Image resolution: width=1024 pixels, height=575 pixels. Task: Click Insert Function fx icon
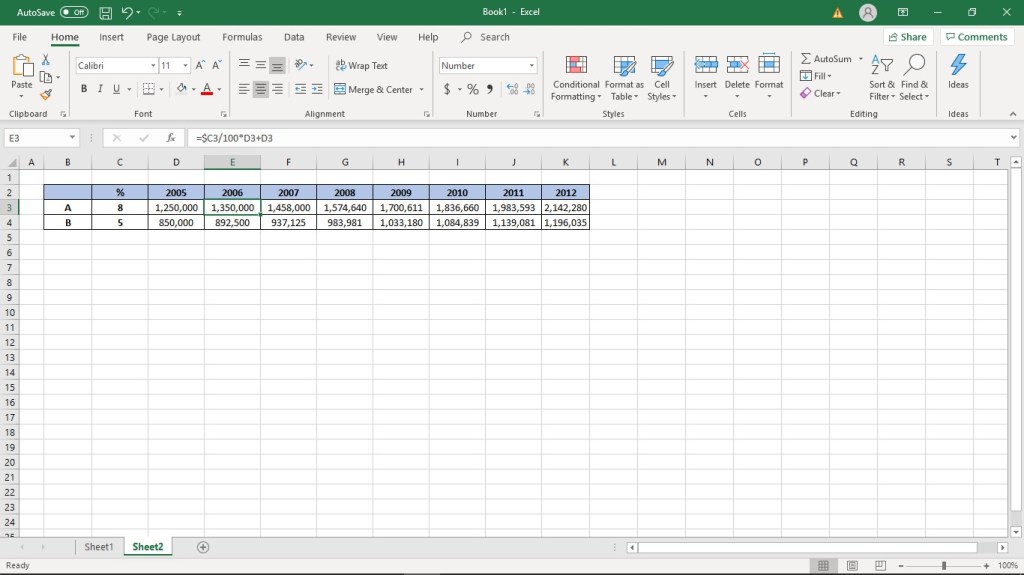171,138
